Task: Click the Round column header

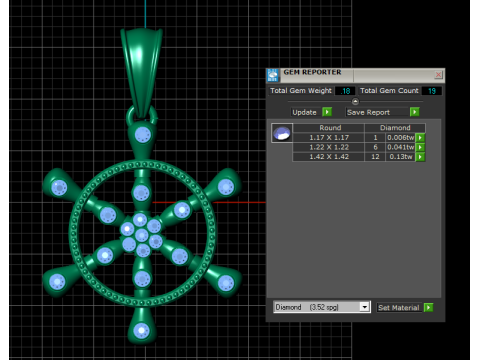Action: click(330, 128)
